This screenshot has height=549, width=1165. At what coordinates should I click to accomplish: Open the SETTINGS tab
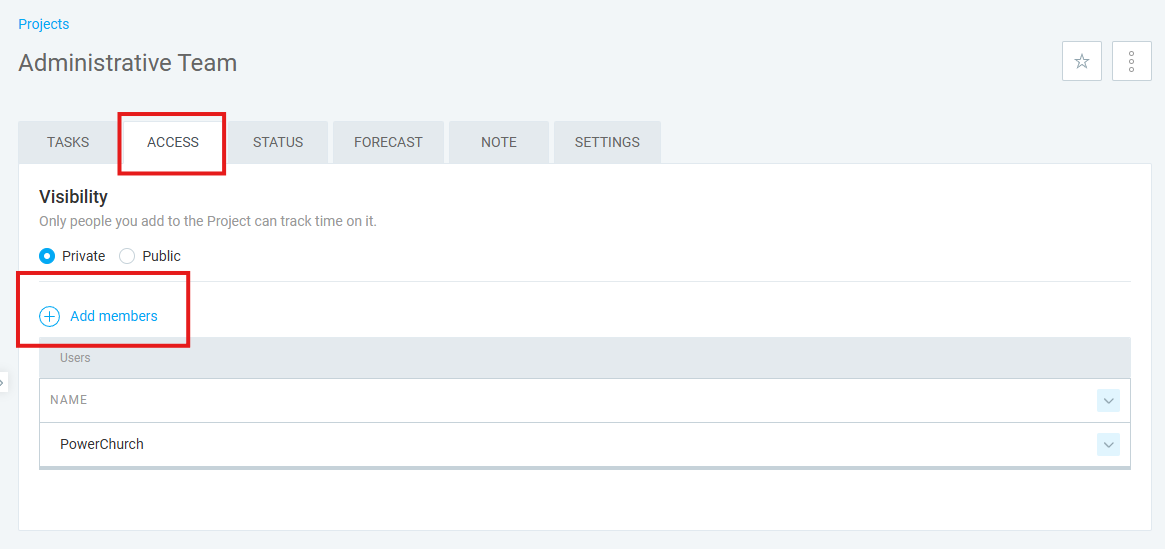click(x=607, y=143)
